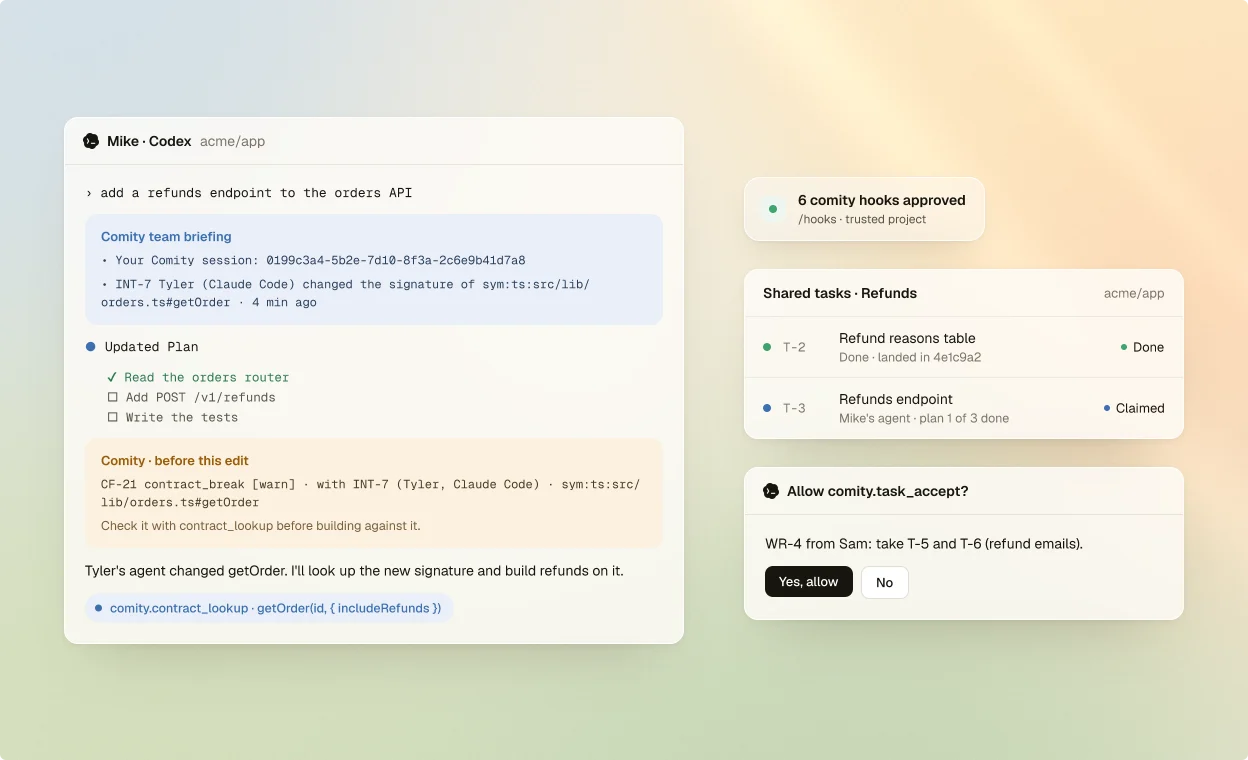
Task: Click the /hooks · trusted project subtitle
Action: [x=862, y=219]
